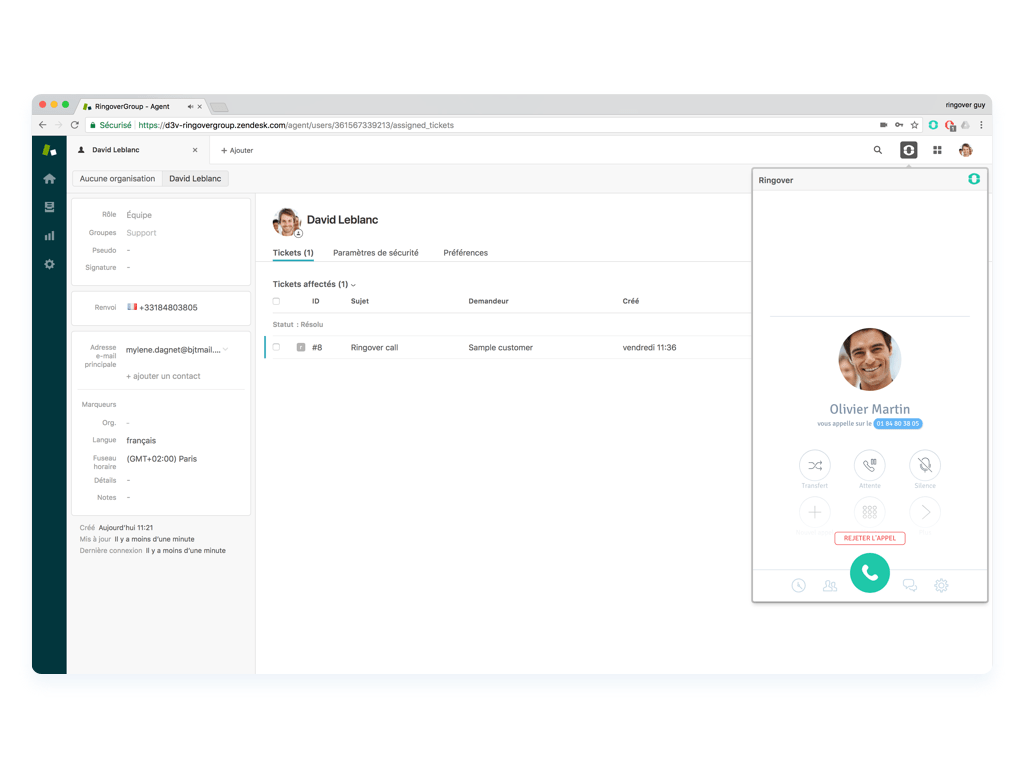
Task: Click the key password icon in address bar
Action: coord(899,125)
